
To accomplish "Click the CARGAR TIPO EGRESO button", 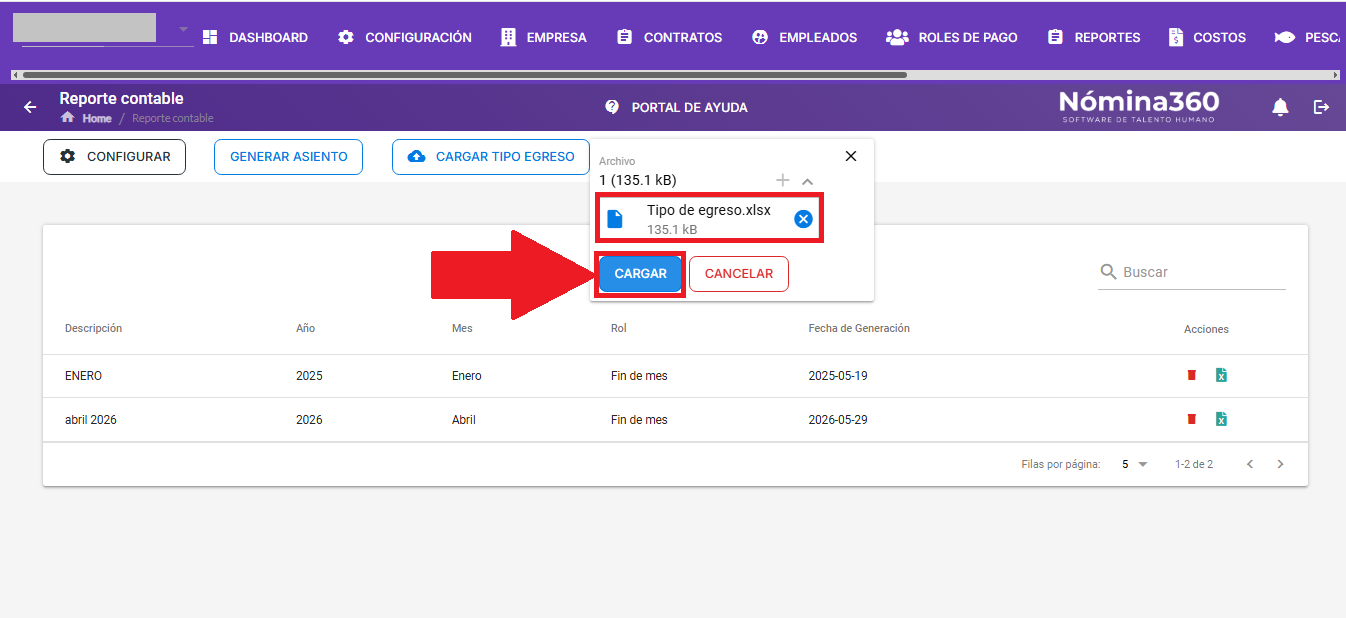I will (491, 157).
